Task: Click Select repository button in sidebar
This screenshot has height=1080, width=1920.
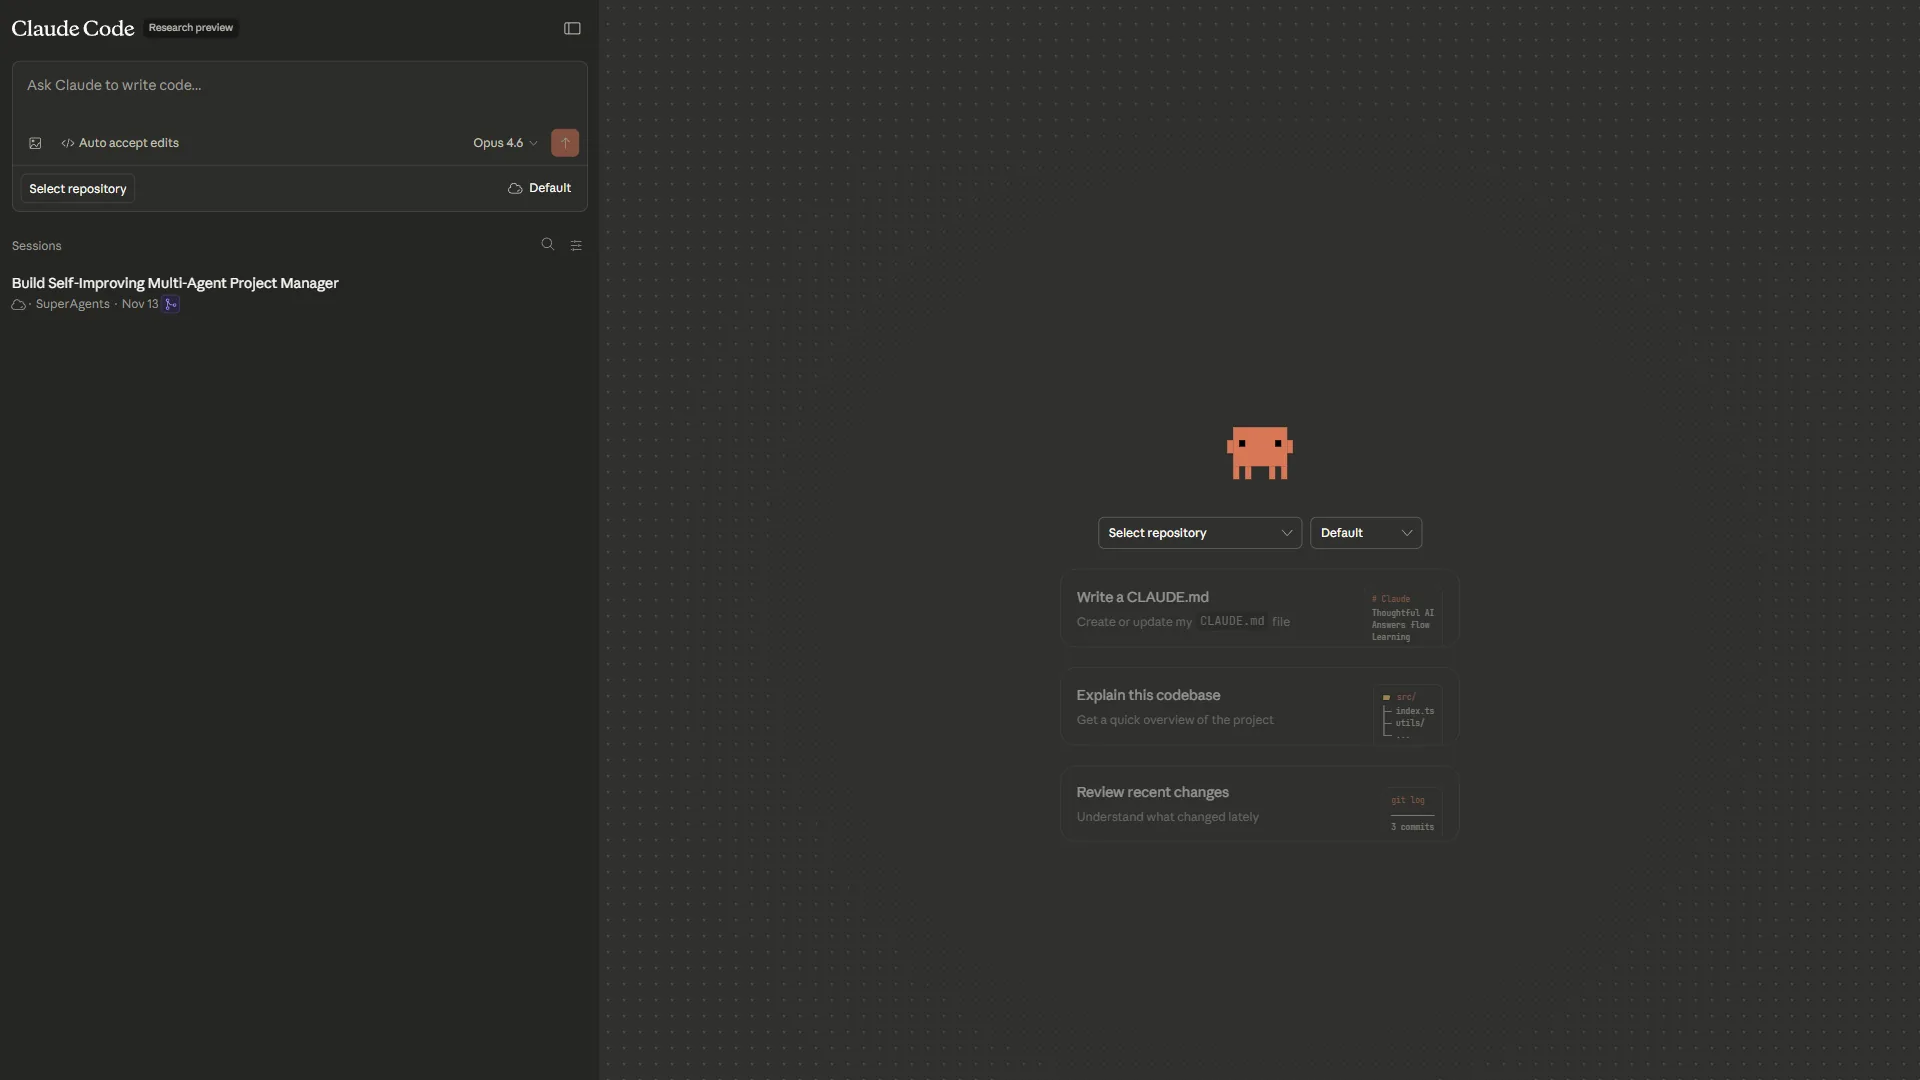Action: pyautogui.click(x=78, y=188)
